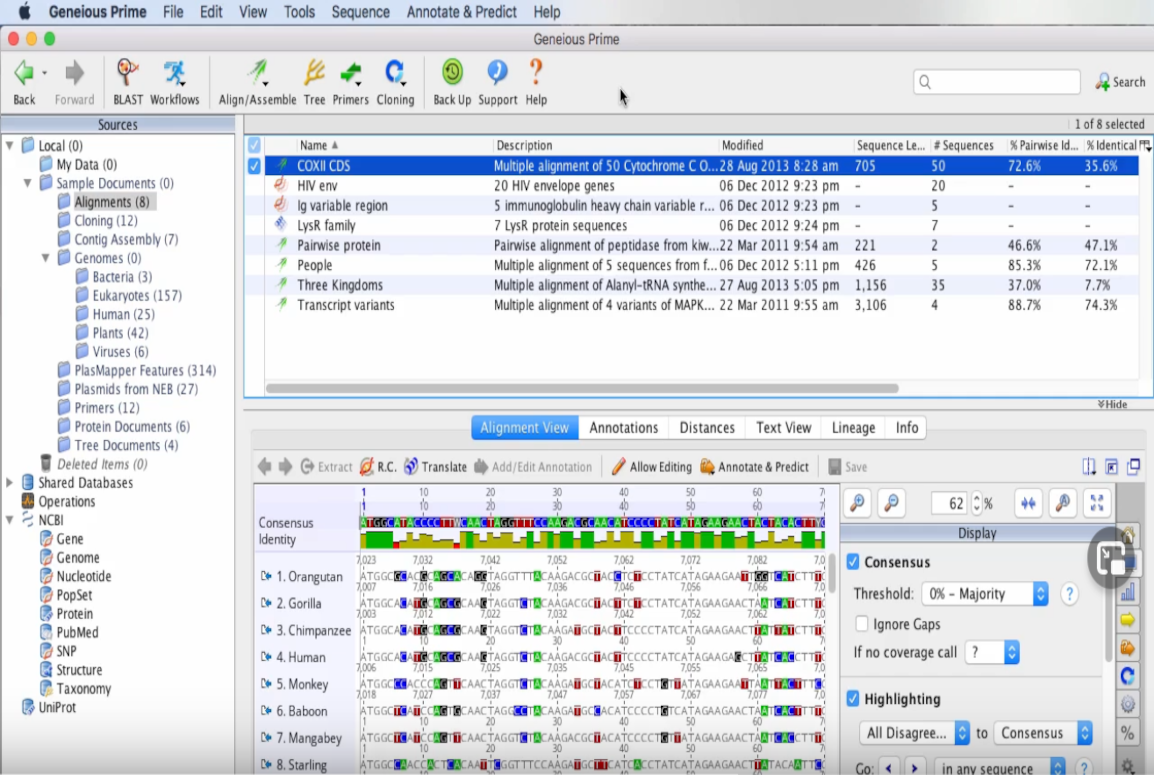Click the split view icon
Screen dimensions: 1154x775
[1088, 467]
